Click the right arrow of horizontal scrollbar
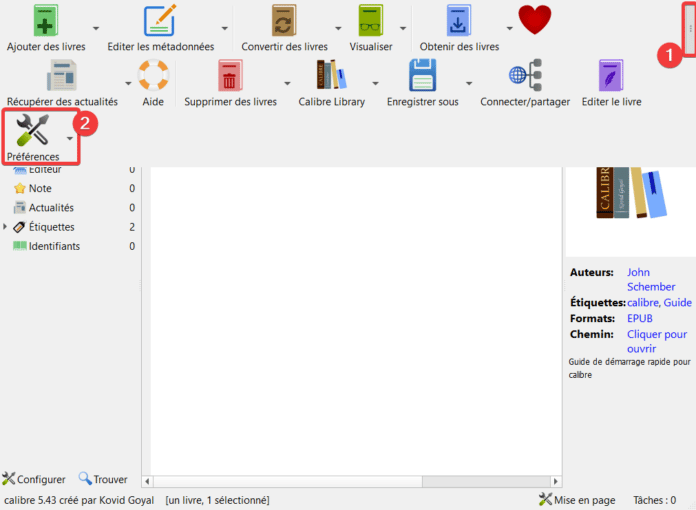The image size is (696, 510). [555, 481]
